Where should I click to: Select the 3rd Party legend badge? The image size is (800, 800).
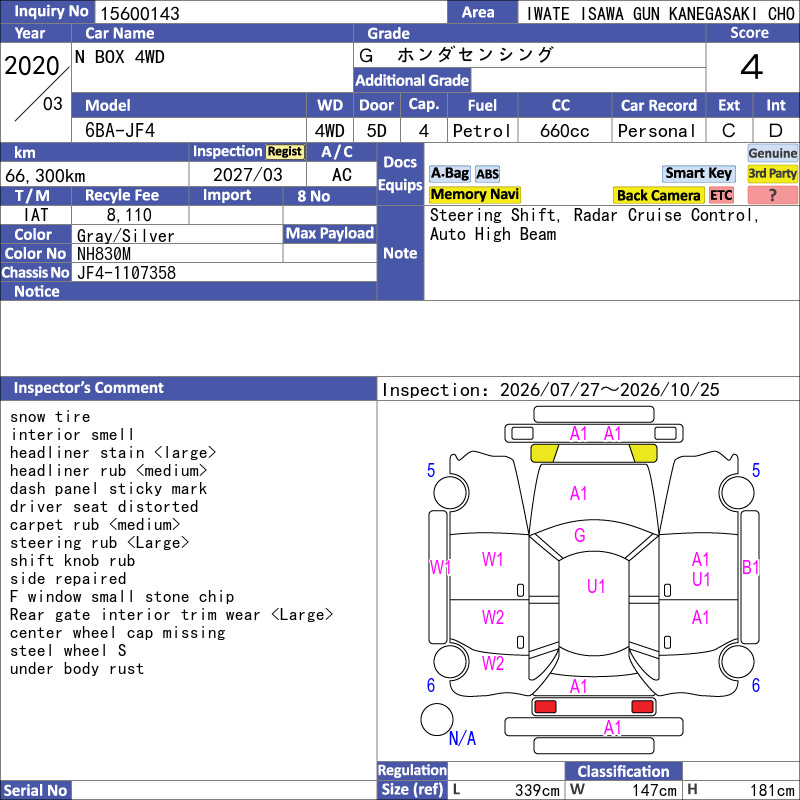[x=772, y=173]
